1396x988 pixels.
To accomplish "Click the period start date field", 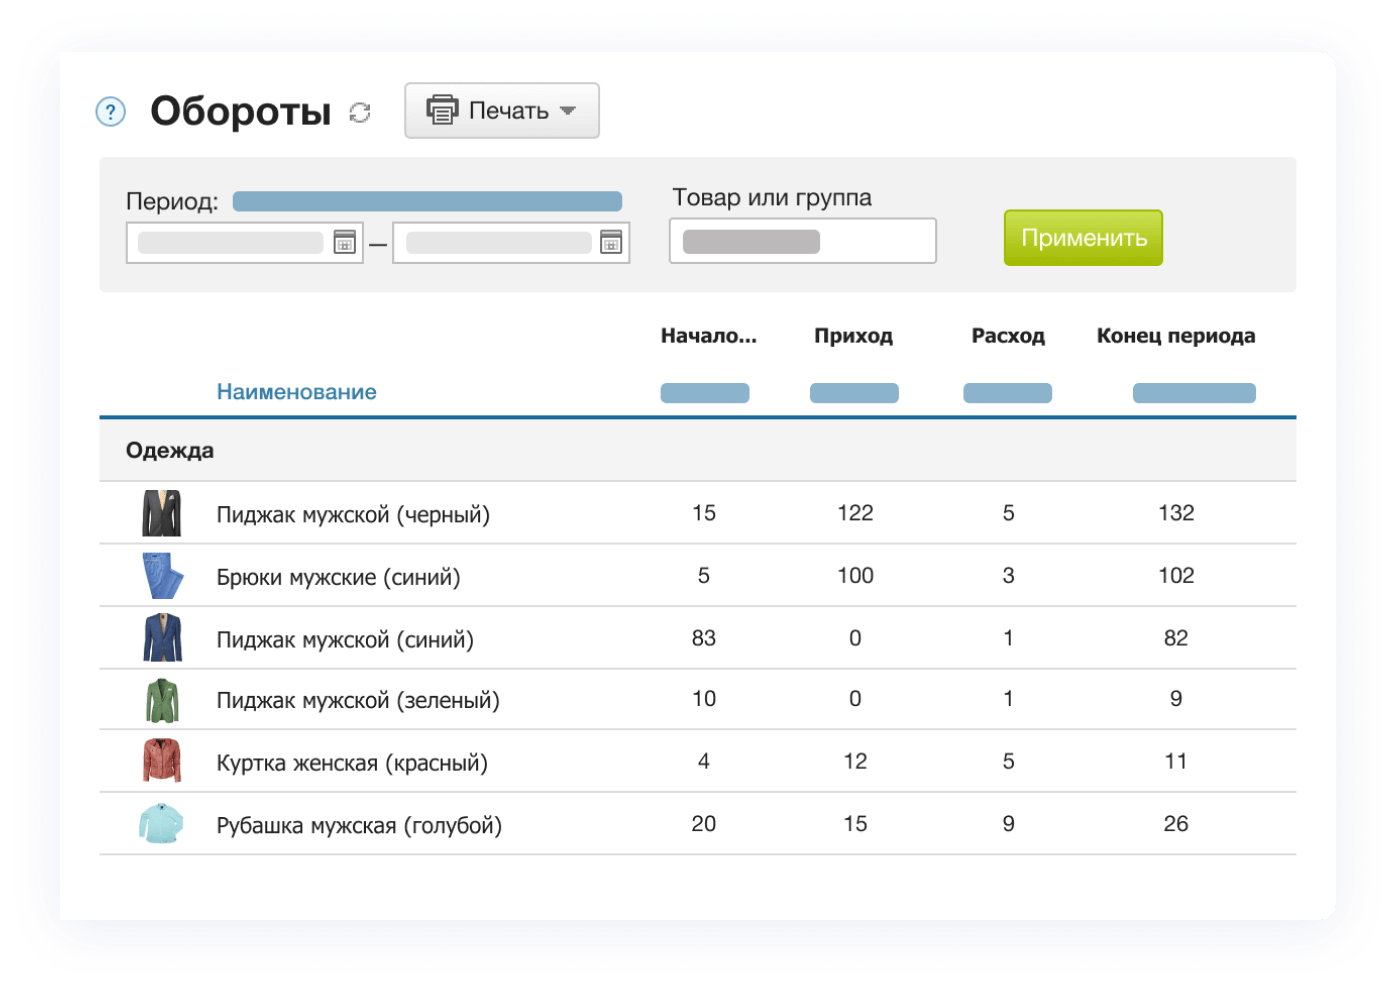I will [x=231, y=243].
